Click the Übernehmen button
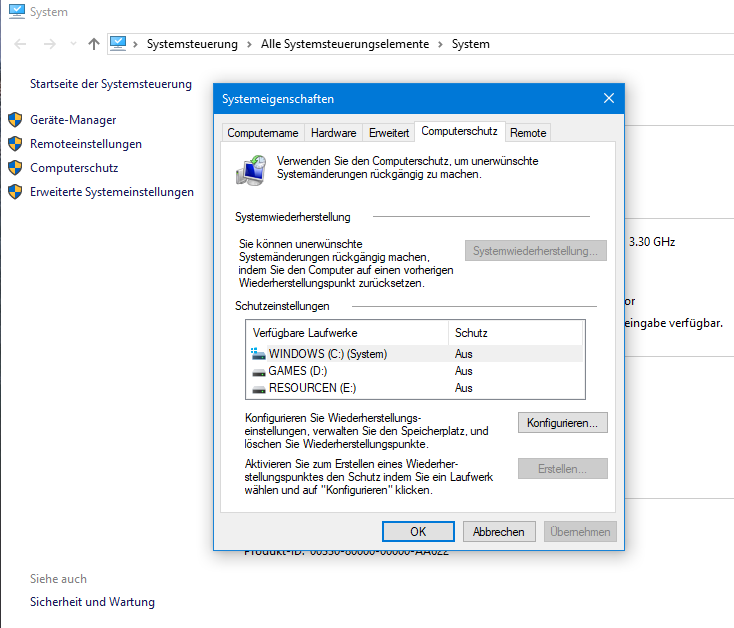Image resolution: width=734 pixels, height=628 pixels. (580, 532)
